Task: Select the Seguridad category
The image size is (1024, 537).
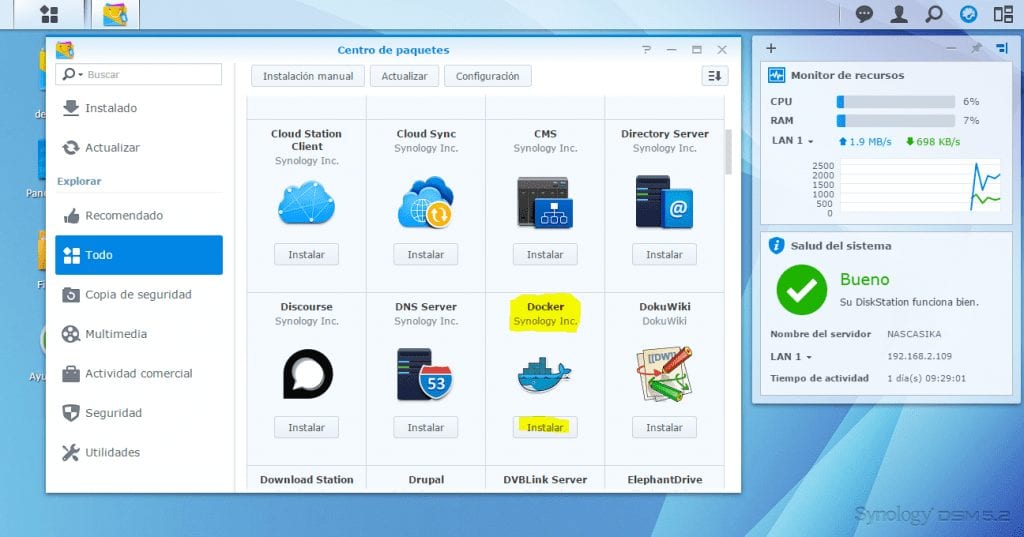Action: (138, 413)
